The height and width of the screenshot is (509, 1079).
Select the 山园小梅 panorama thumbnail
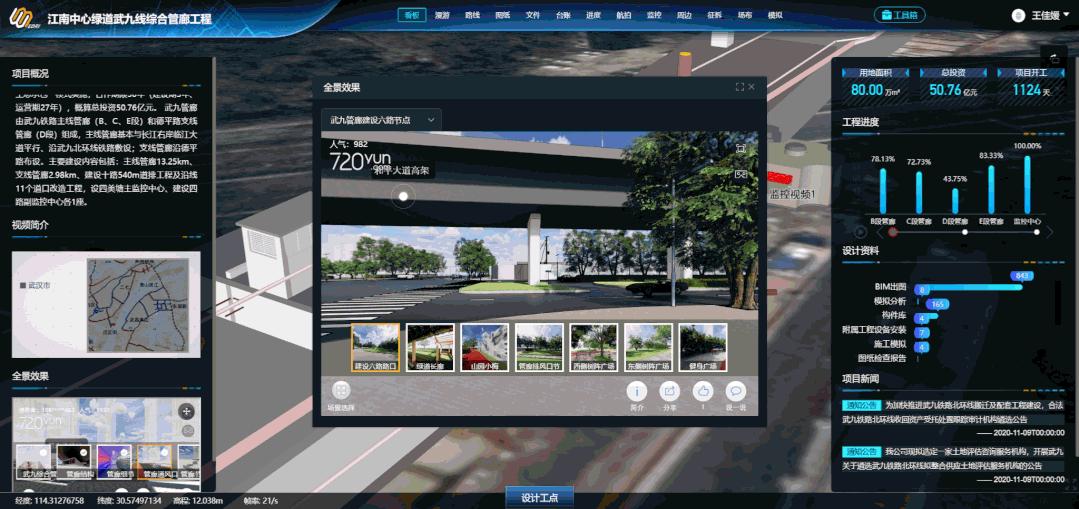(x=484, y=347)
